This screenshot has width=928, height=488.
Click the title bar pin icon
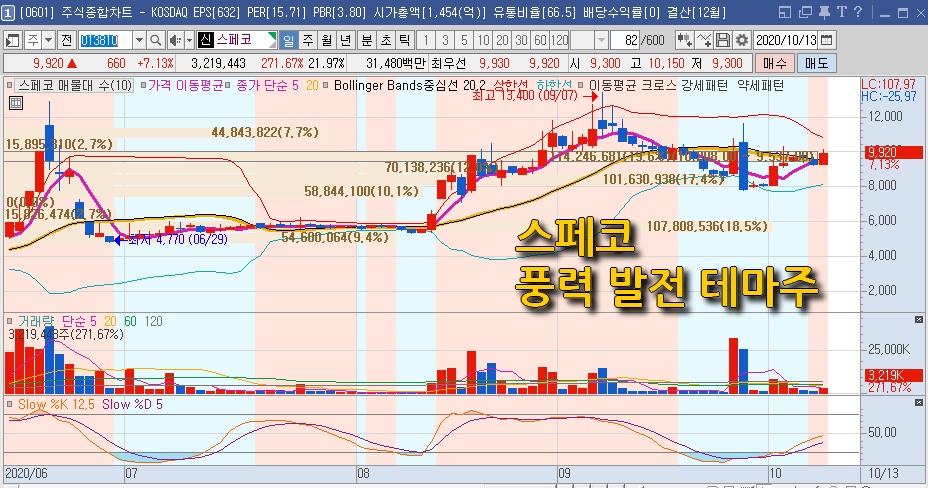(824, 12)
